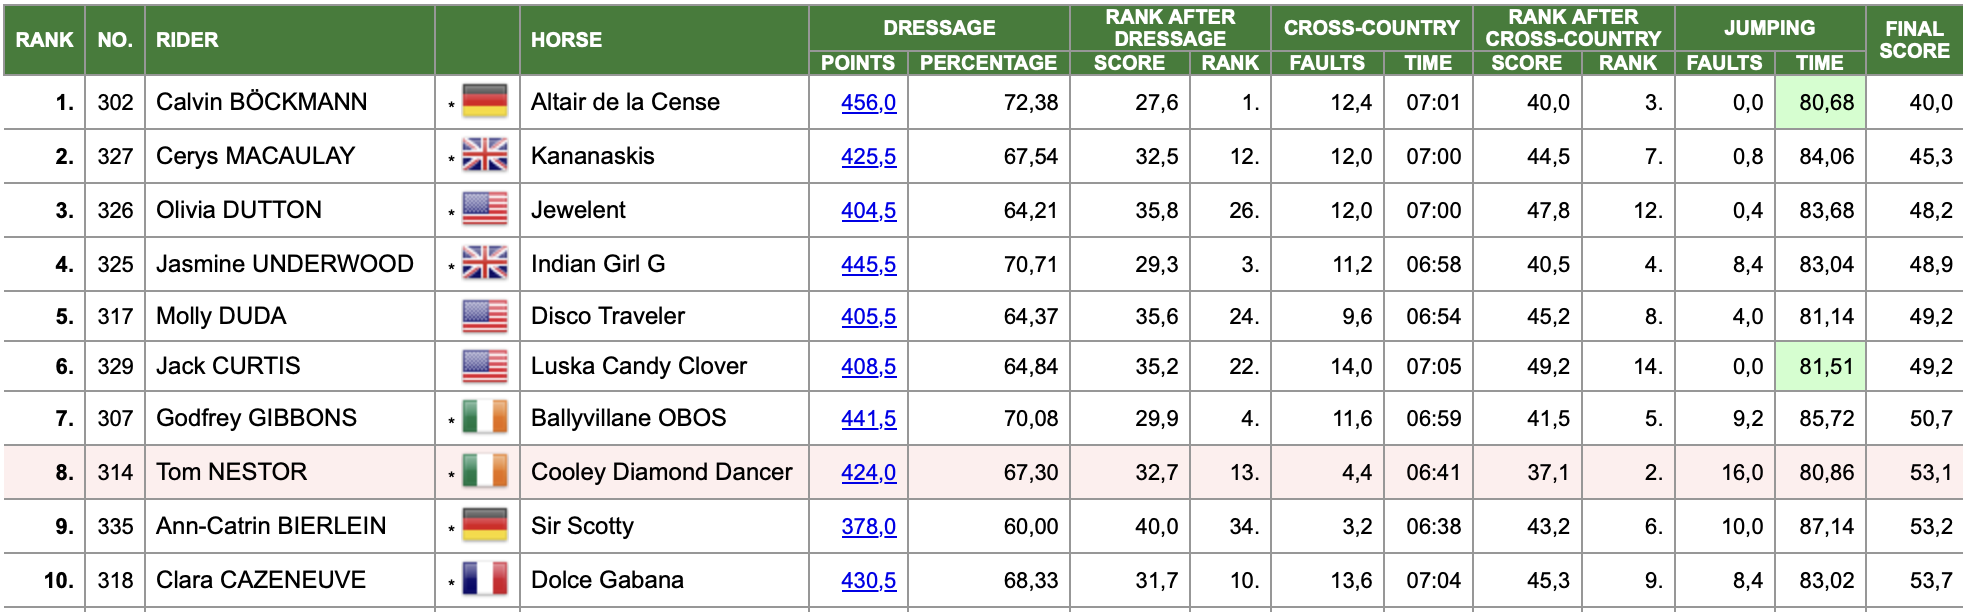Click the German flag for Calvin BÖCKMANN
This screenshot has height=612, width=1964.
click(485, 102)
